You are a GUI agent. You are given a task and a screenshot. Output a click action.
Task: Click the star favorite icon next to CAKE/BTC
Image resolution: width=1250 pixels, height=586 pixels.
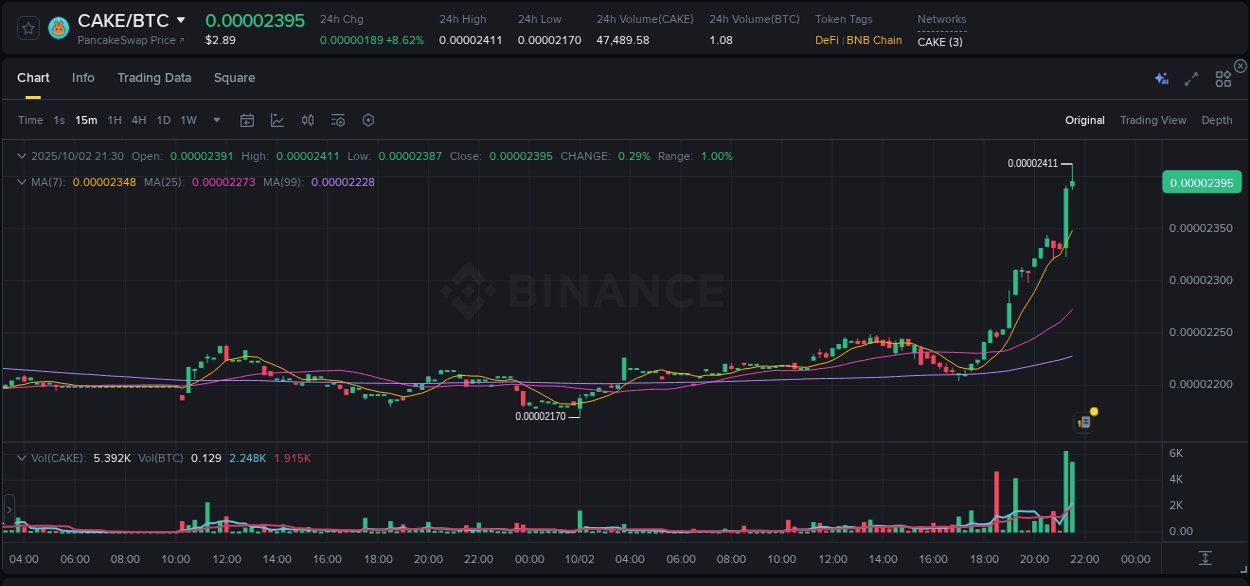tap(28, 28)
